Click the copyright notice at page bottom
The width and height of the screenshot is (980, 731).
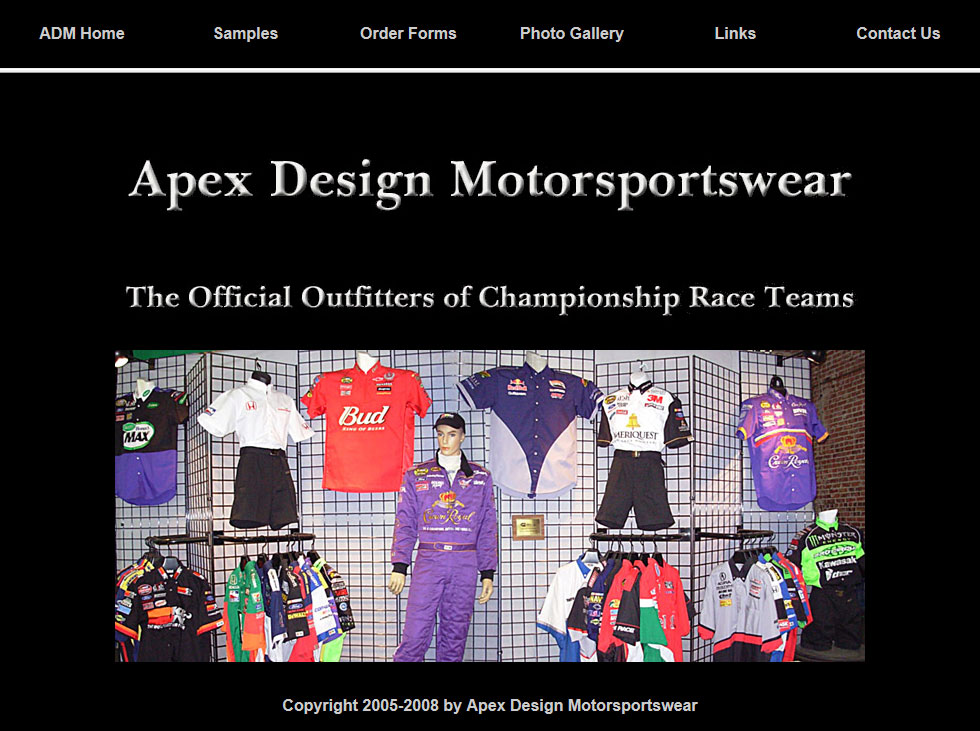pyautogui.click(x=490, y=705)
